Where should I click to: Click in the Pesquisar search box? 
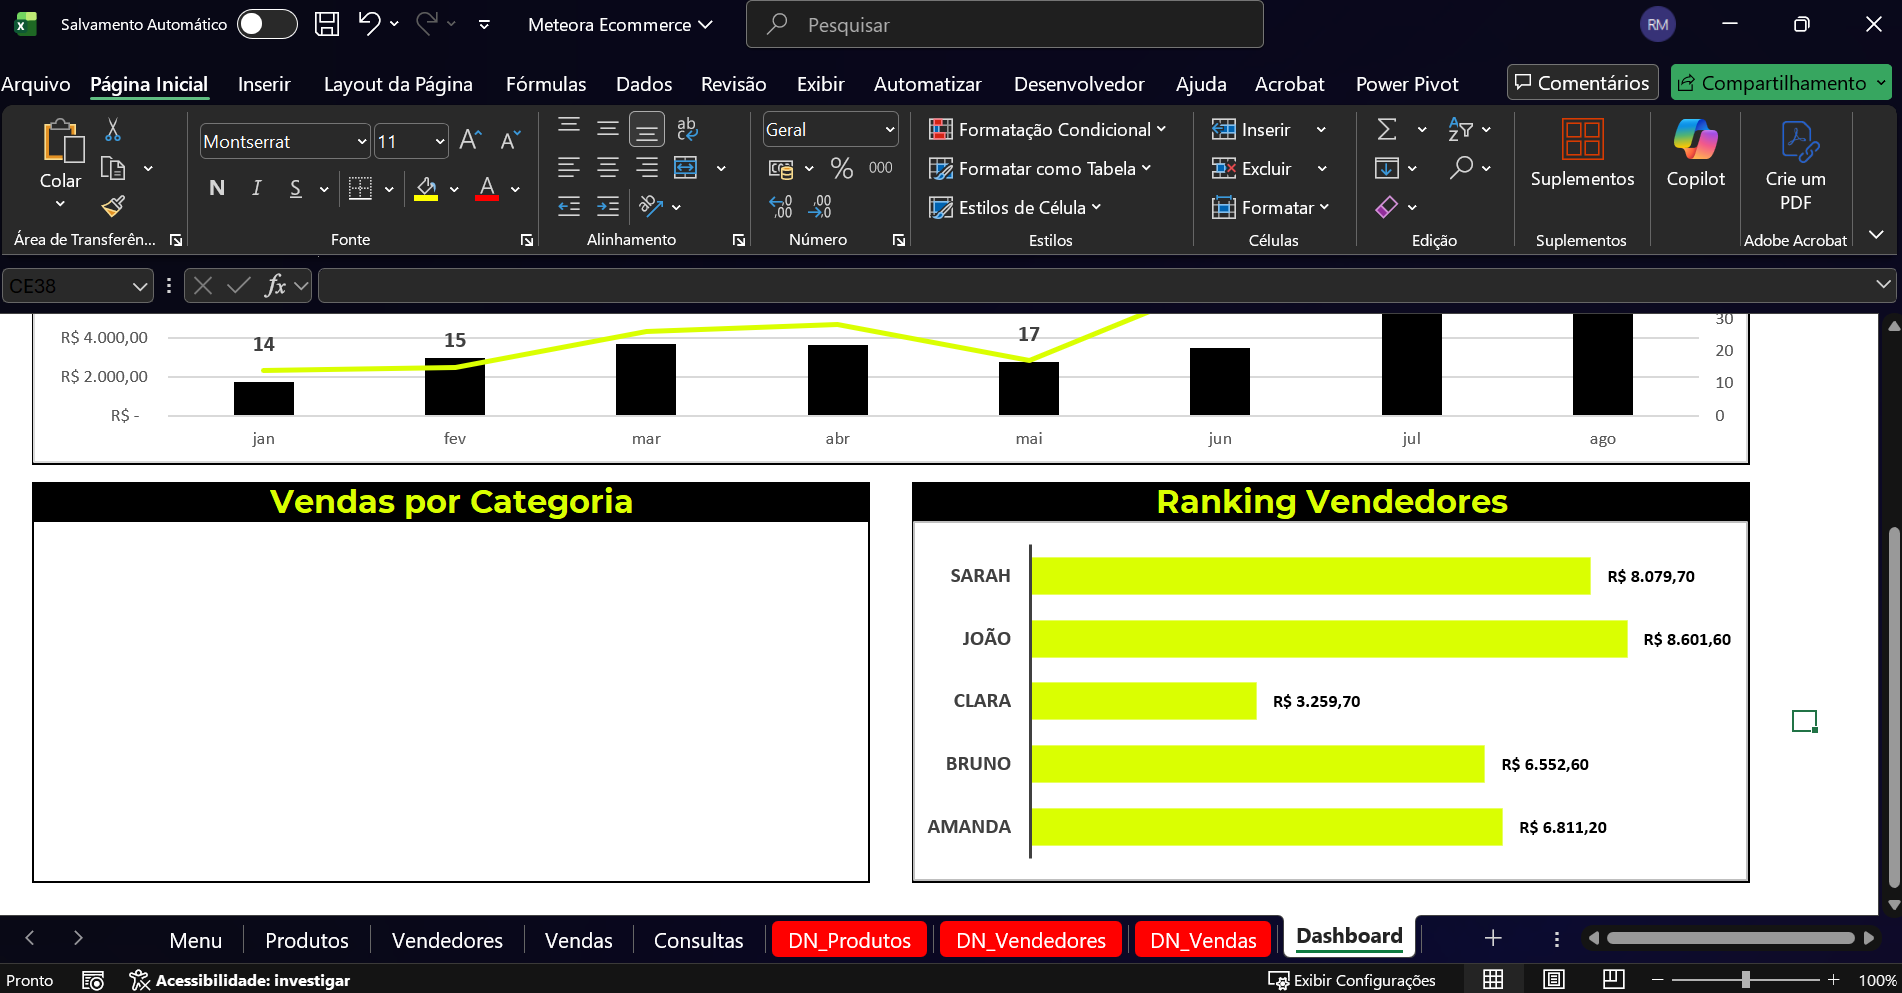coord(1004,25)
